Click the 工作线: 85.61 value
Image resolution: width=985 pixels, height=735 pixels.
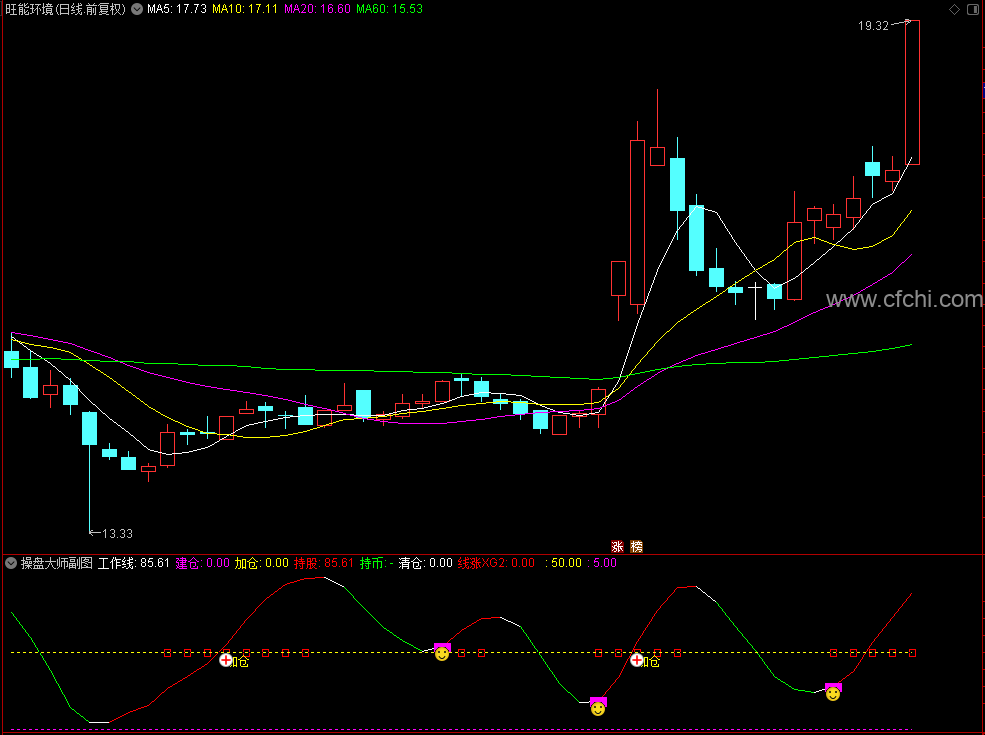(134, 563)
